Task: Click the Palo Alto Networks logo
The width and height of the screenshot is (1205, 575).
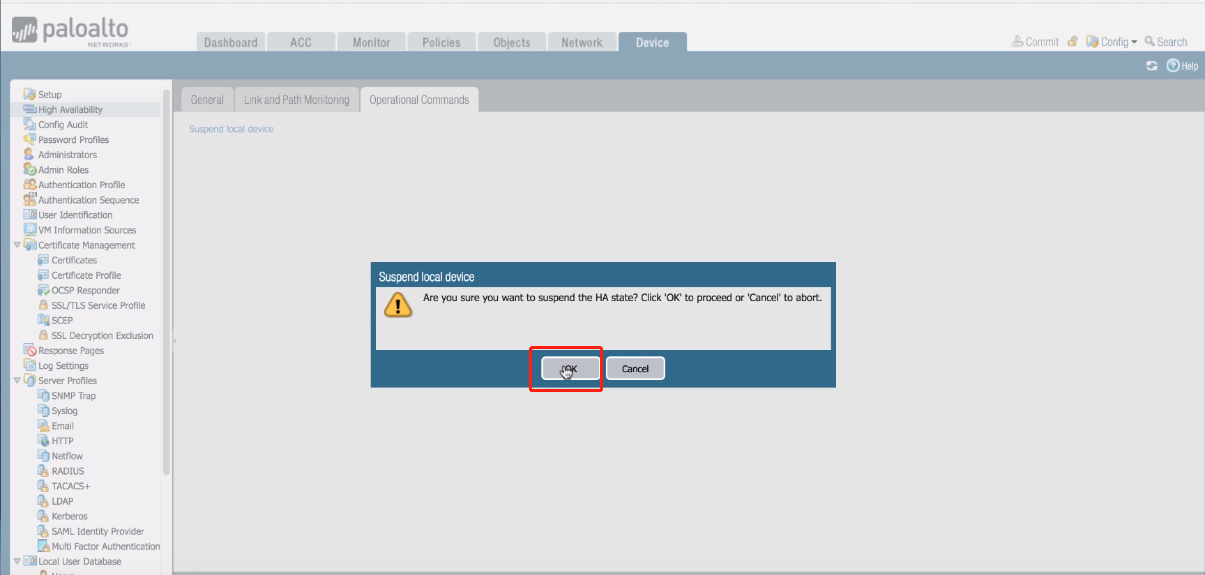Action: 70,32
